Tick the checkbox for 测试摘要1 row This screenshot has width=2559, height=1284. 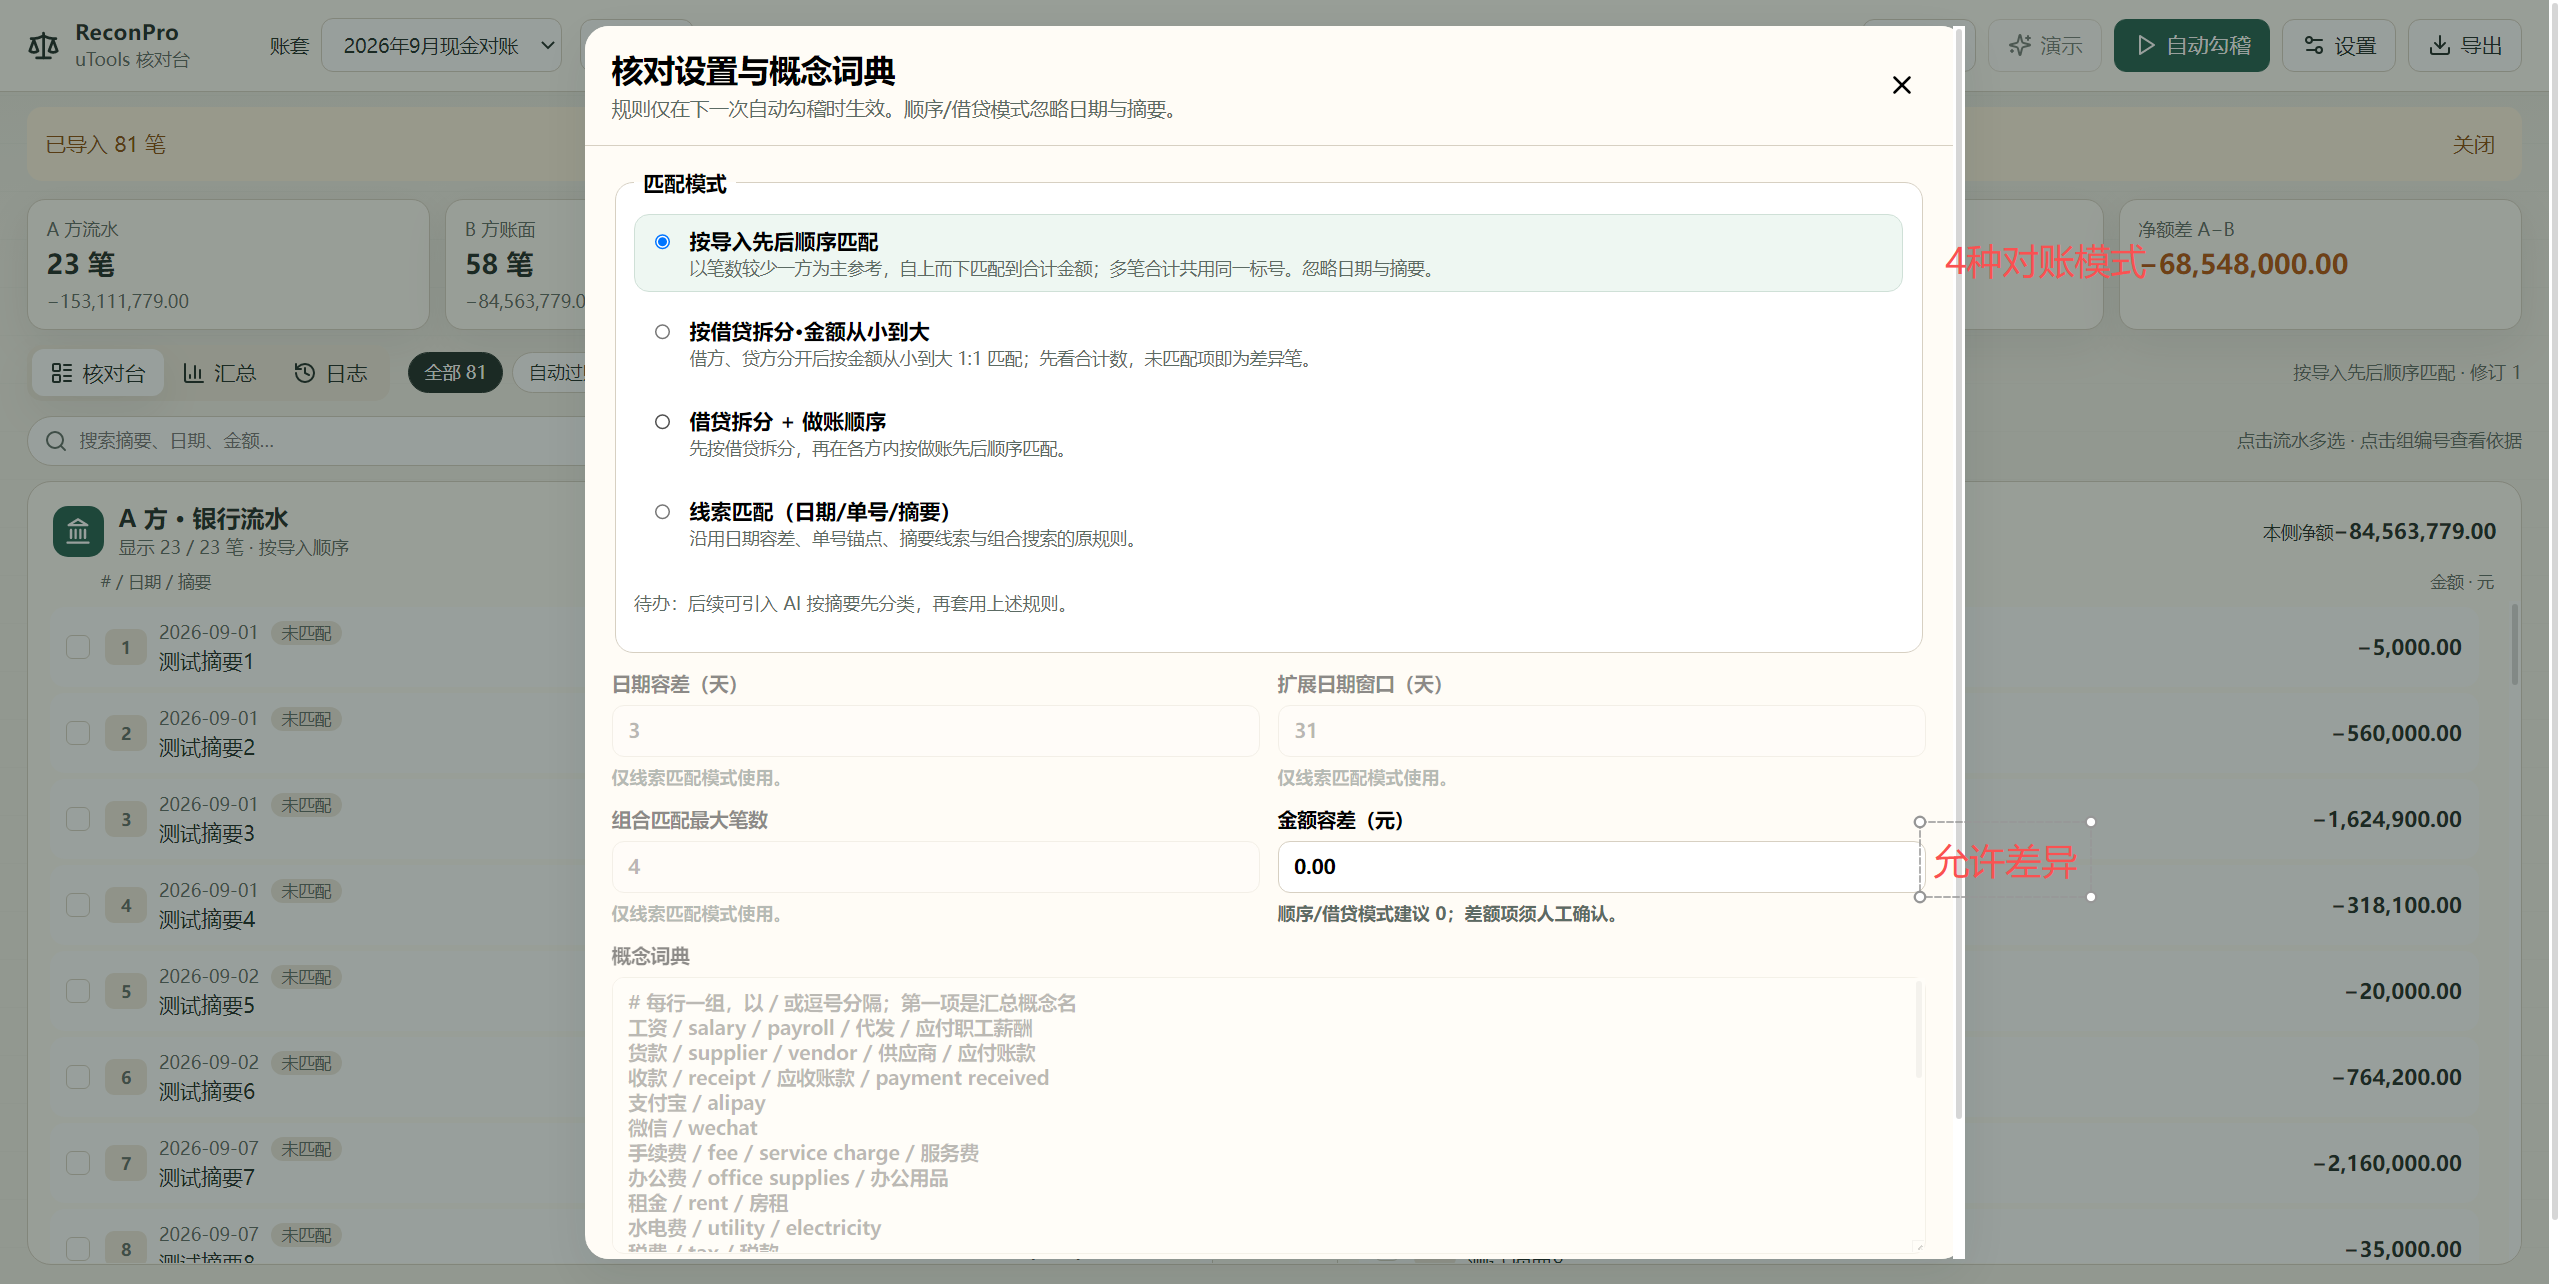(x=78, y=647)
